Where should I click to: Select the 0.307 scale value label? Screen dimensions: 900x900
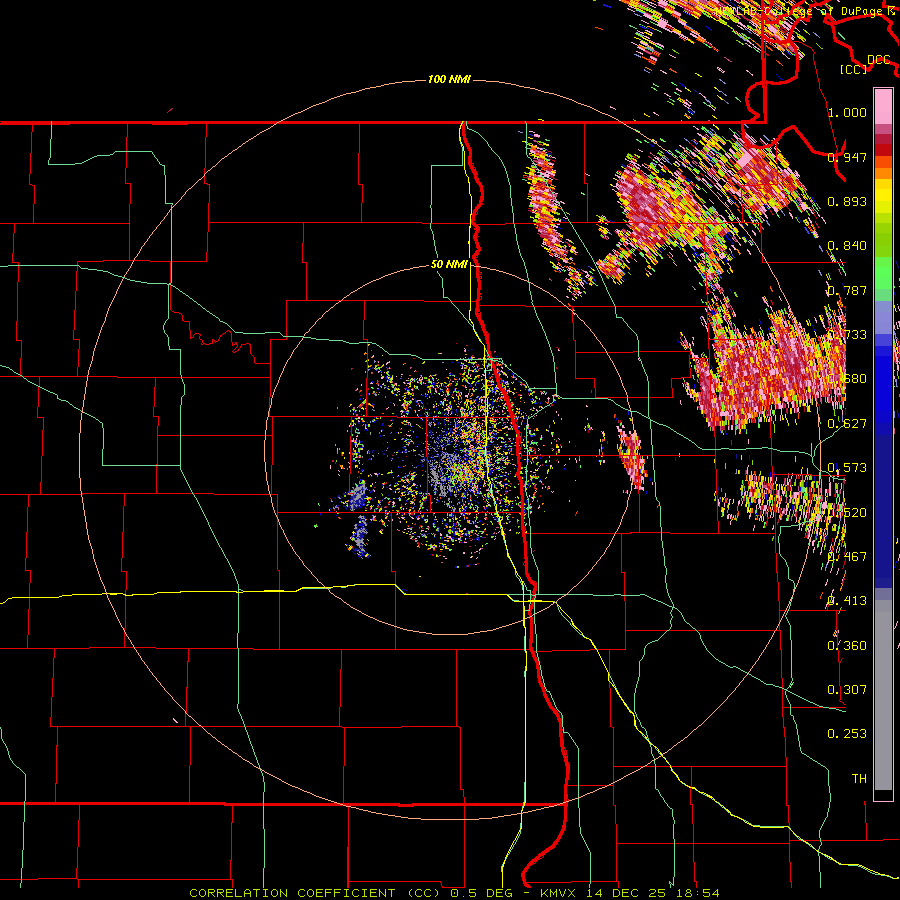point(847,690)
